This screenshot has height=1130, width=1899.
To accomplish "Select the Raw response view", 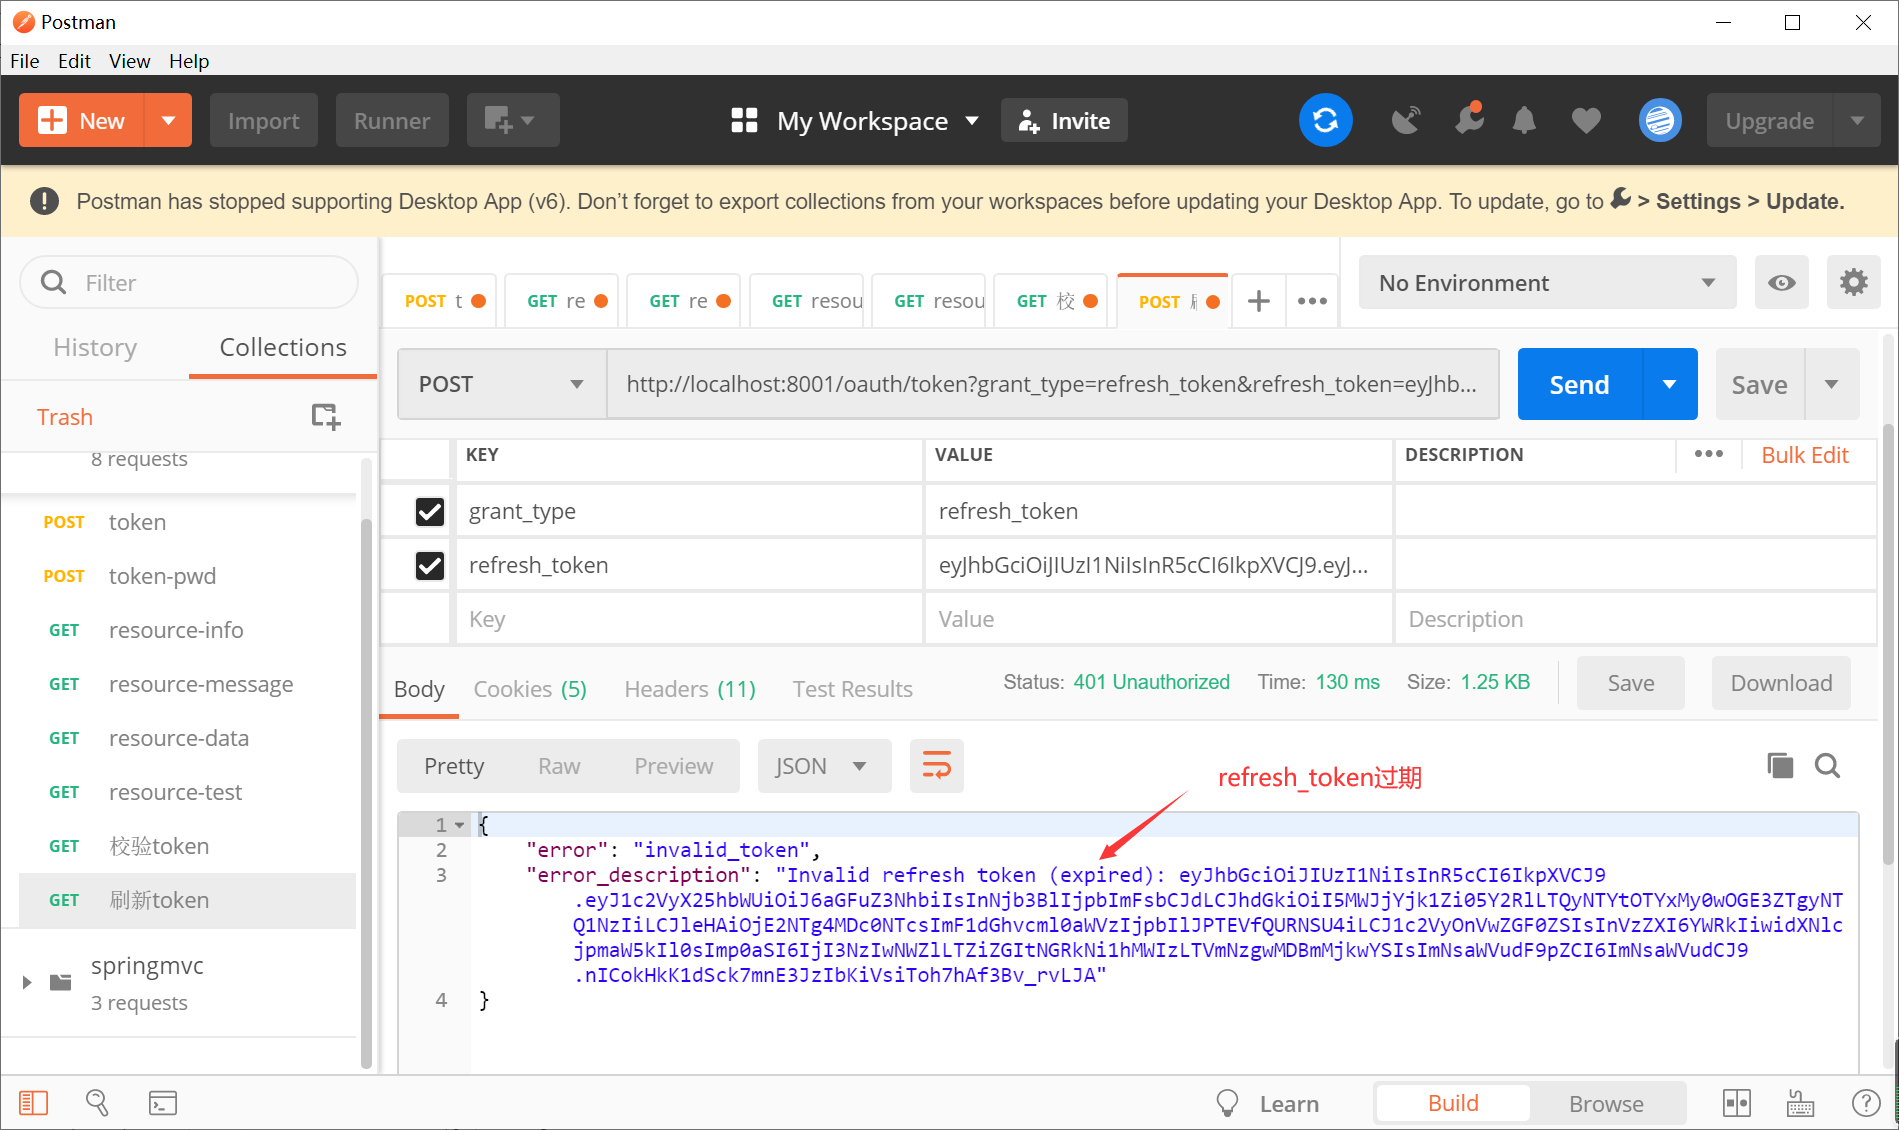I will point(559,766).
